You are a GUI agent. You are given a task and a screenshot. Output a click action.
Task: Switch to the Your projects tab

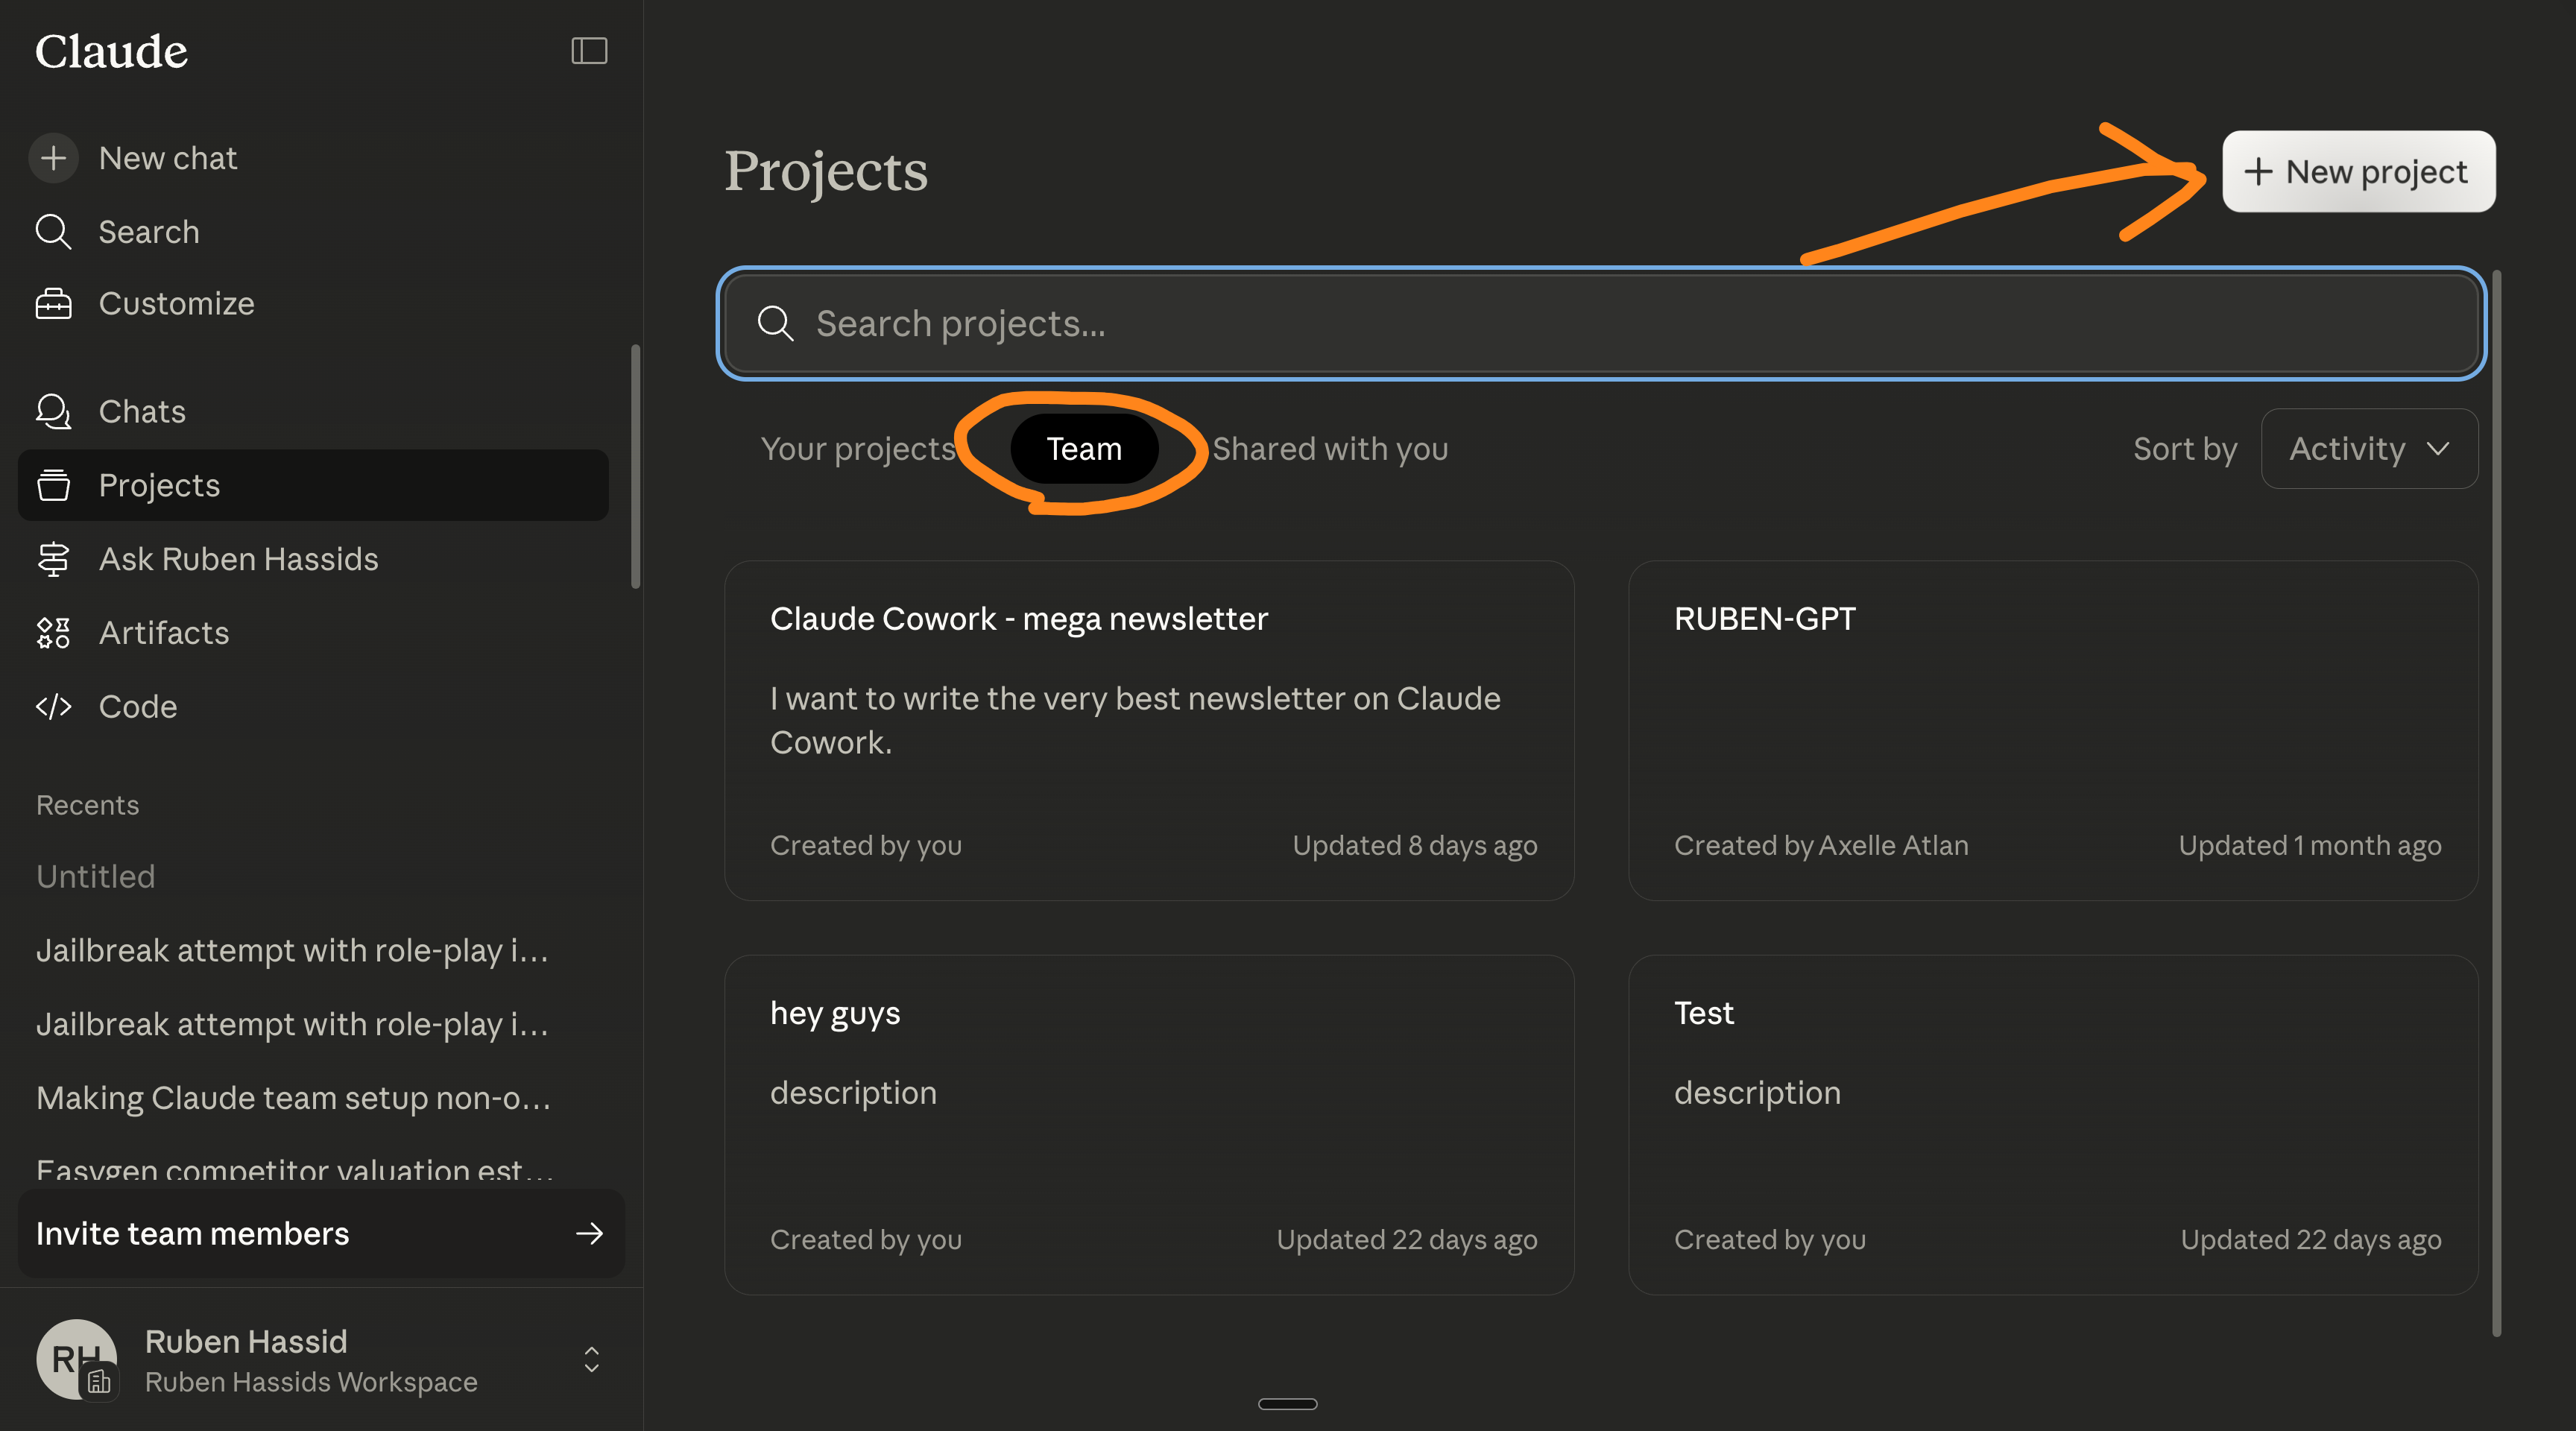[857, 449]
